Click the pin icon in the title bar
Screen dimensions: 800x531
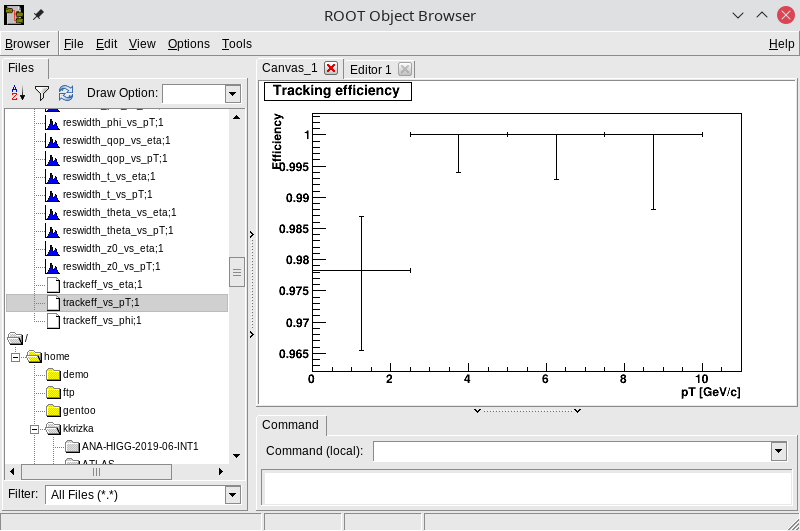pos(39,15)
